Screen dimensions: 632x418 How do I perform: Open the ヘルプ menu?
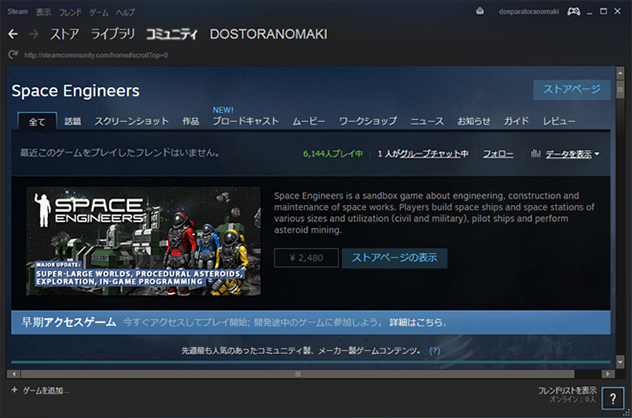point(125,12)
